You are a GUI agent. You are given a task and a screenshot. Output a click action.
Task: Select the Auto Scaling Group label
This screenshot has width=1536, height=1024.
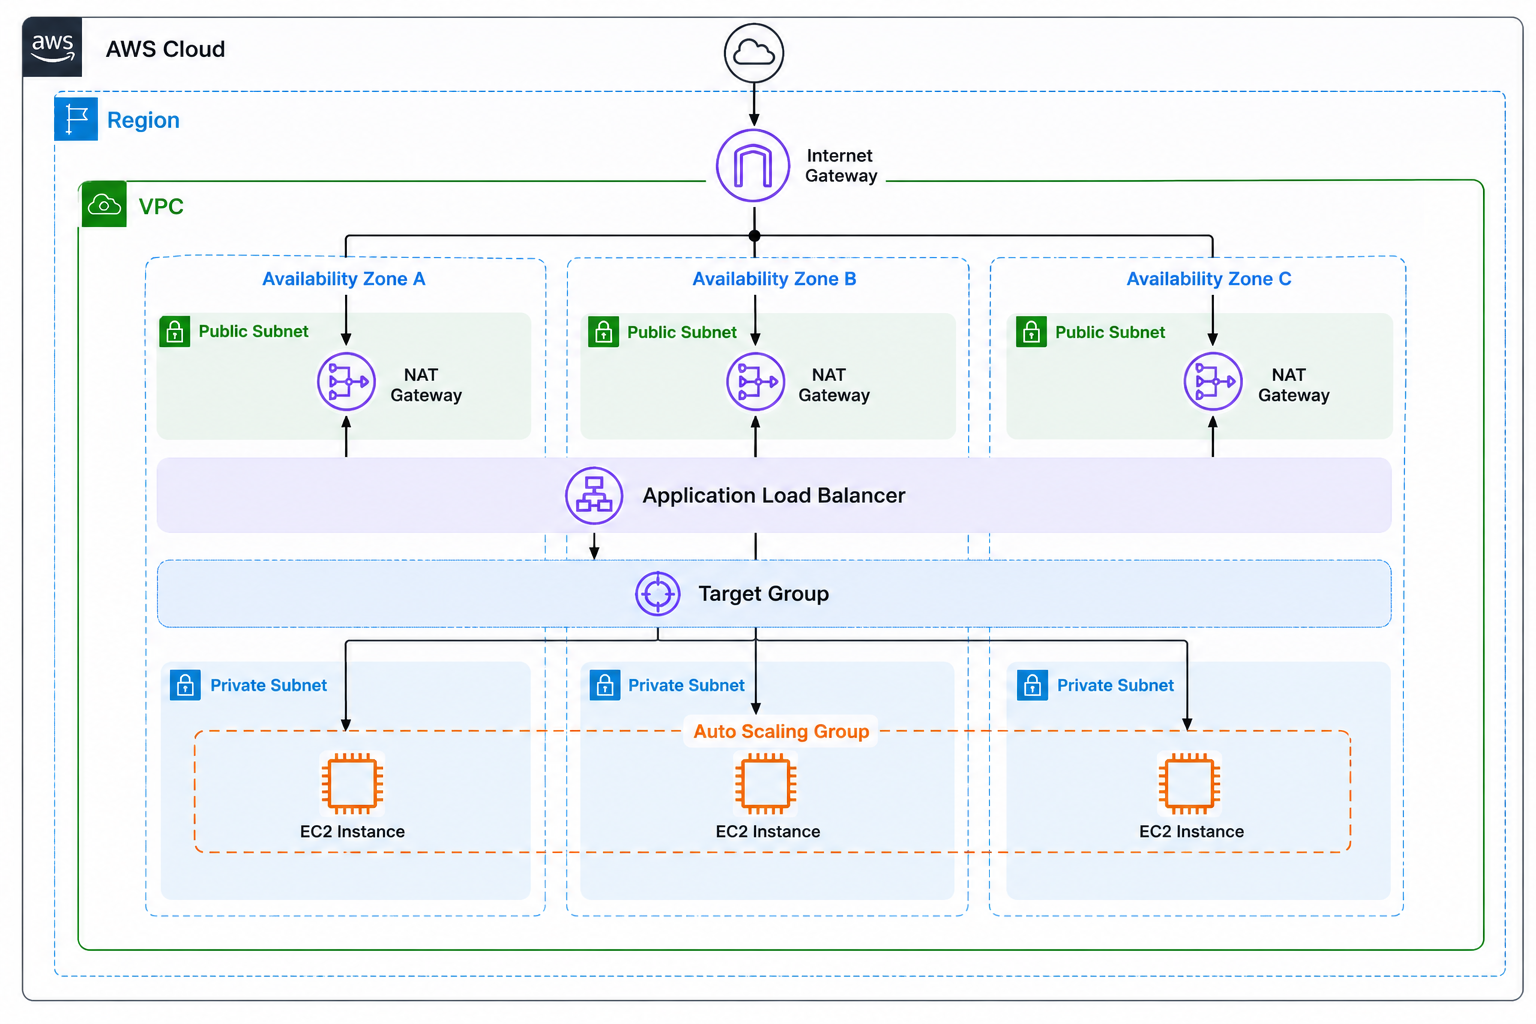pos(781,731)
